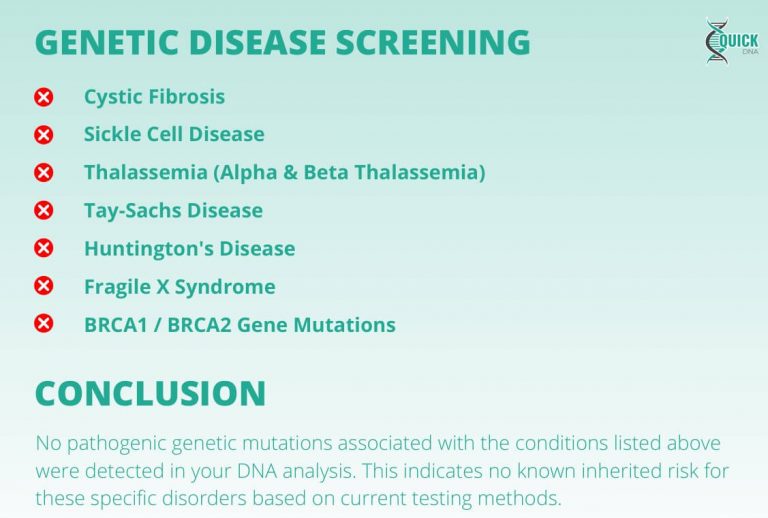Click the DNA helix logo icon
The image size is (768, 518).
[x=716, y=42]
